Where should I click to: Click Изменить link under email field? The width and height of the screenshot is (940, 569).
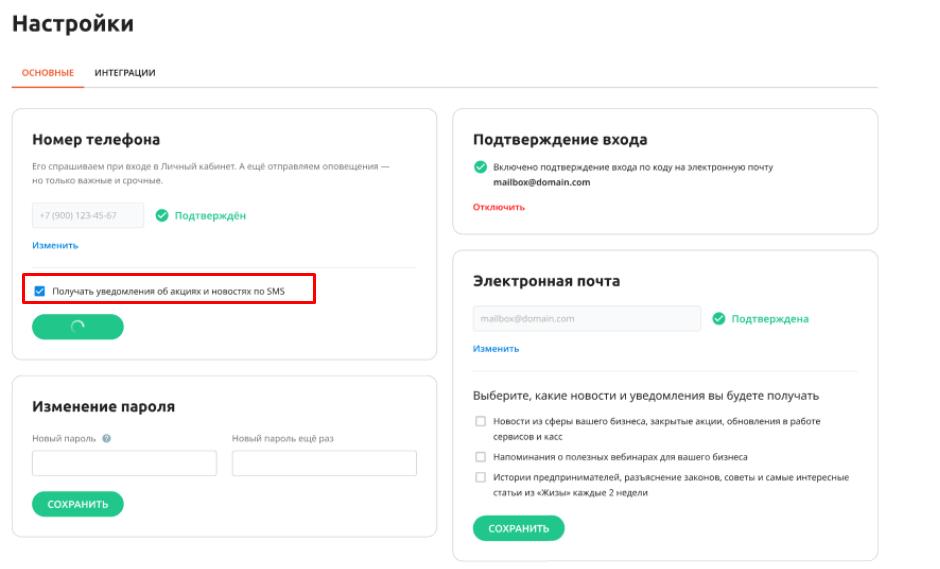coord(496,348)
